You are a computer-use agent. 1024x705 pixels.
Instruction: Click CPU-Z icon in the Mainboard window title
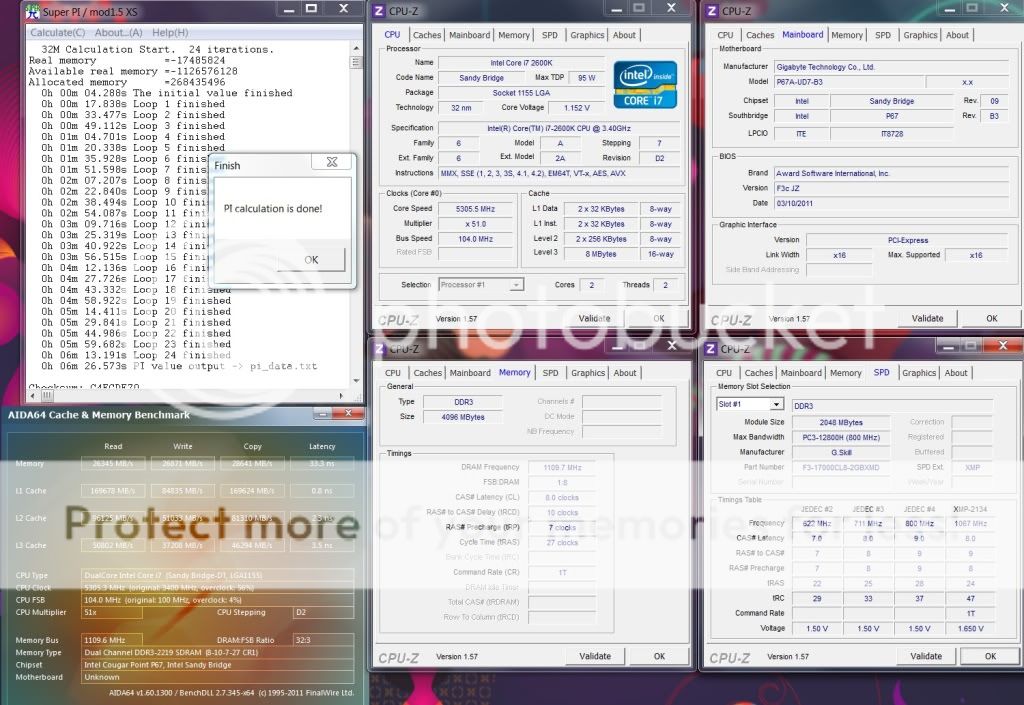pos(712,11)
